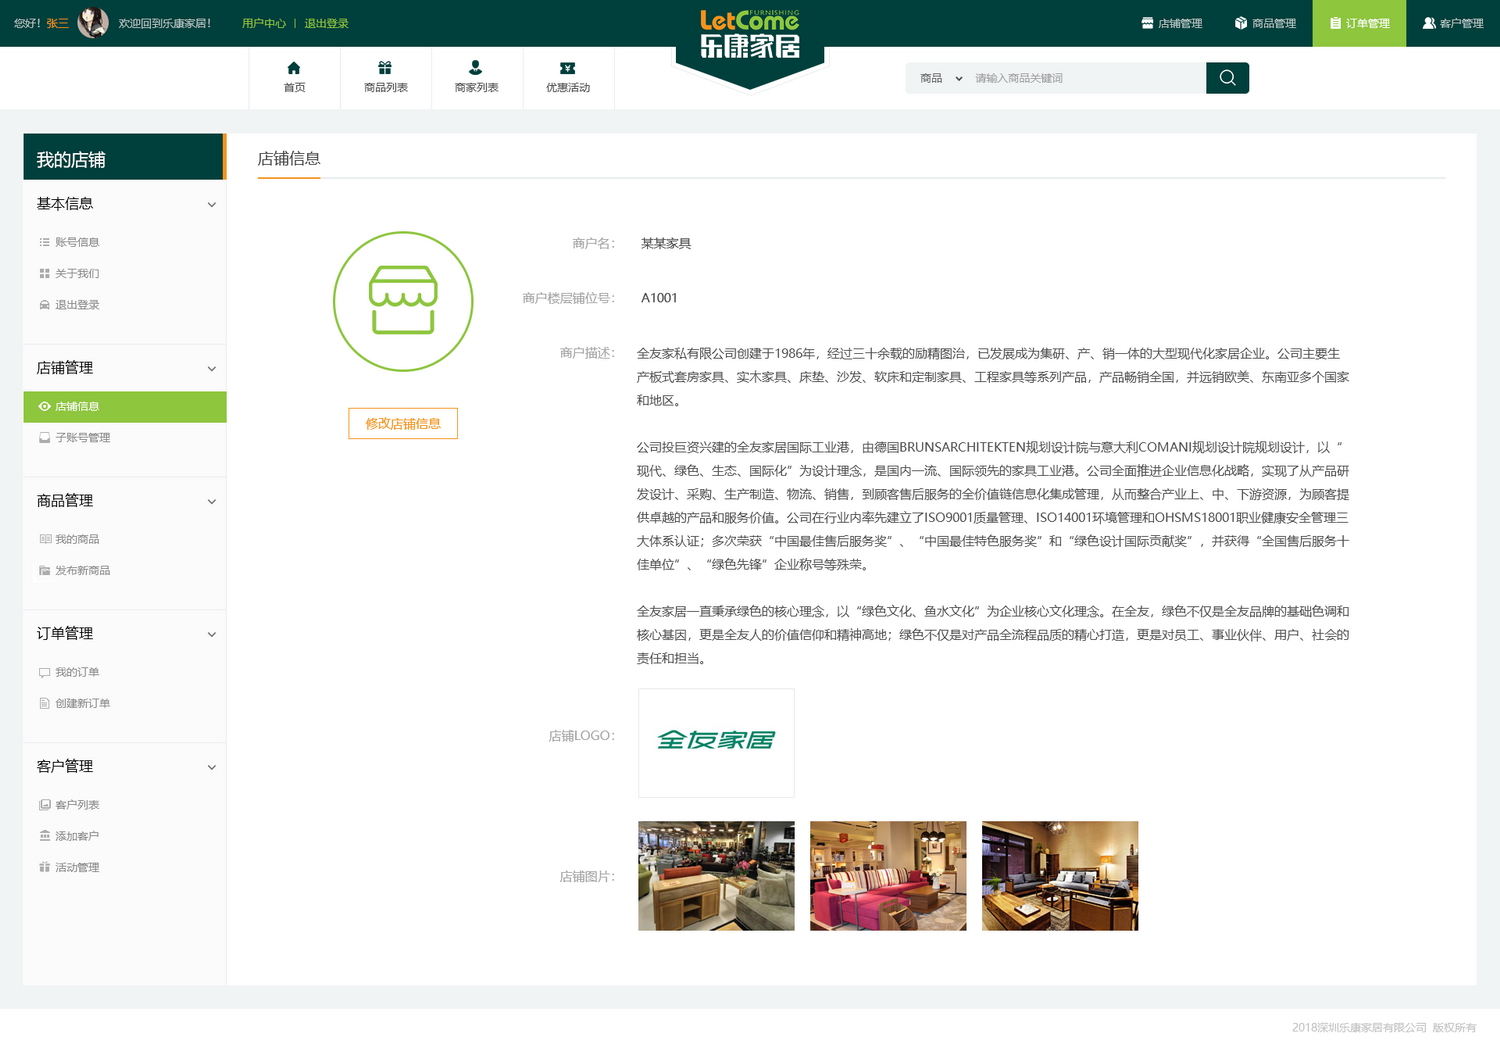Open the 全友家居 logo image
This screenshot has width=1500, height=1048.
716,743
